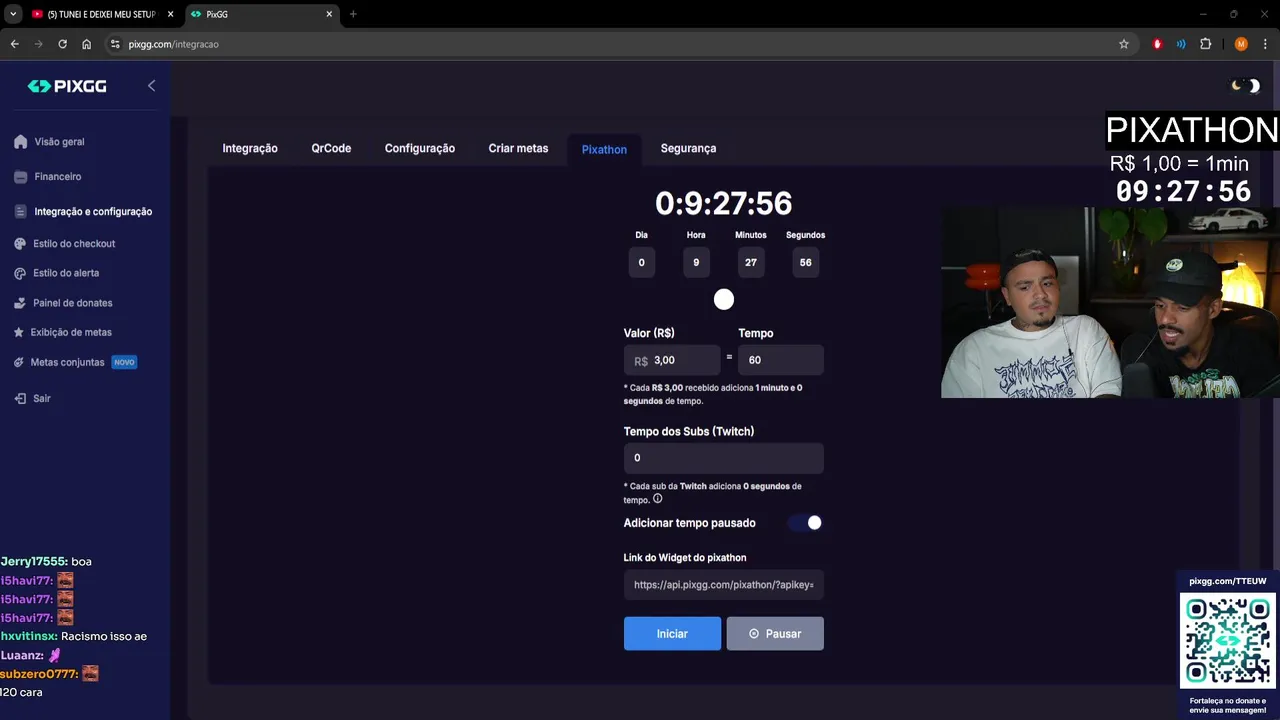
Task: Reload the page
Action: pyautogui.click(x=62, y=44)
